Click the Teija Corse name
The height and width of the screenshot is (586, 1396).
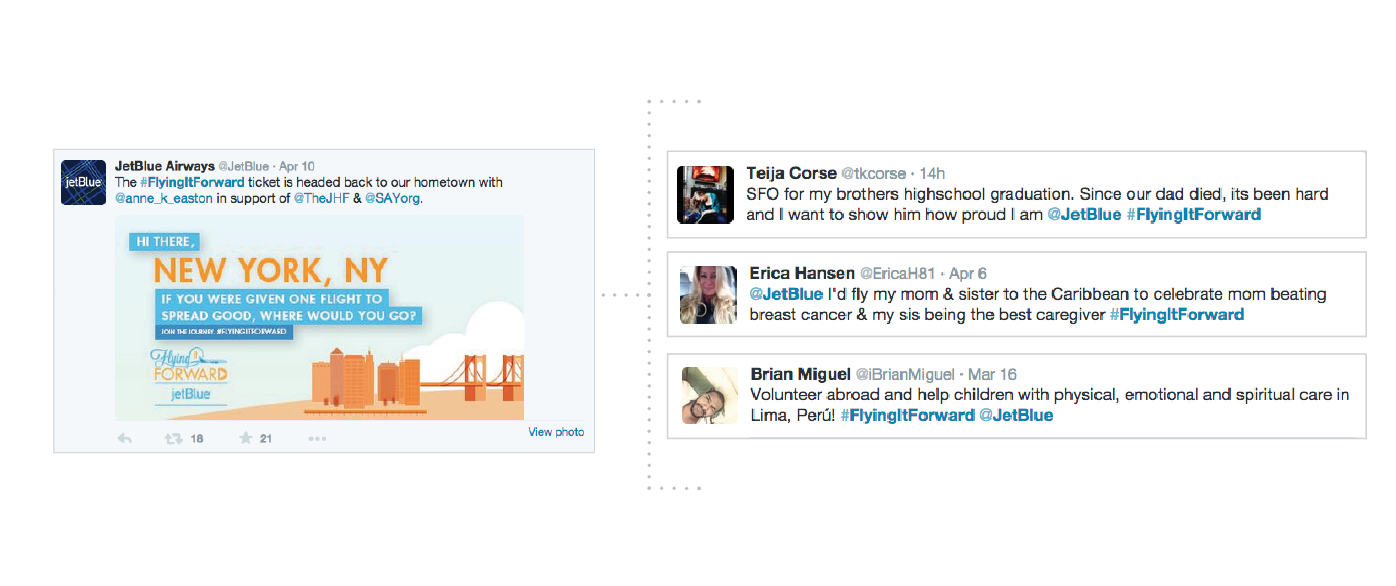pyautogui.click(x=791, y=174)
